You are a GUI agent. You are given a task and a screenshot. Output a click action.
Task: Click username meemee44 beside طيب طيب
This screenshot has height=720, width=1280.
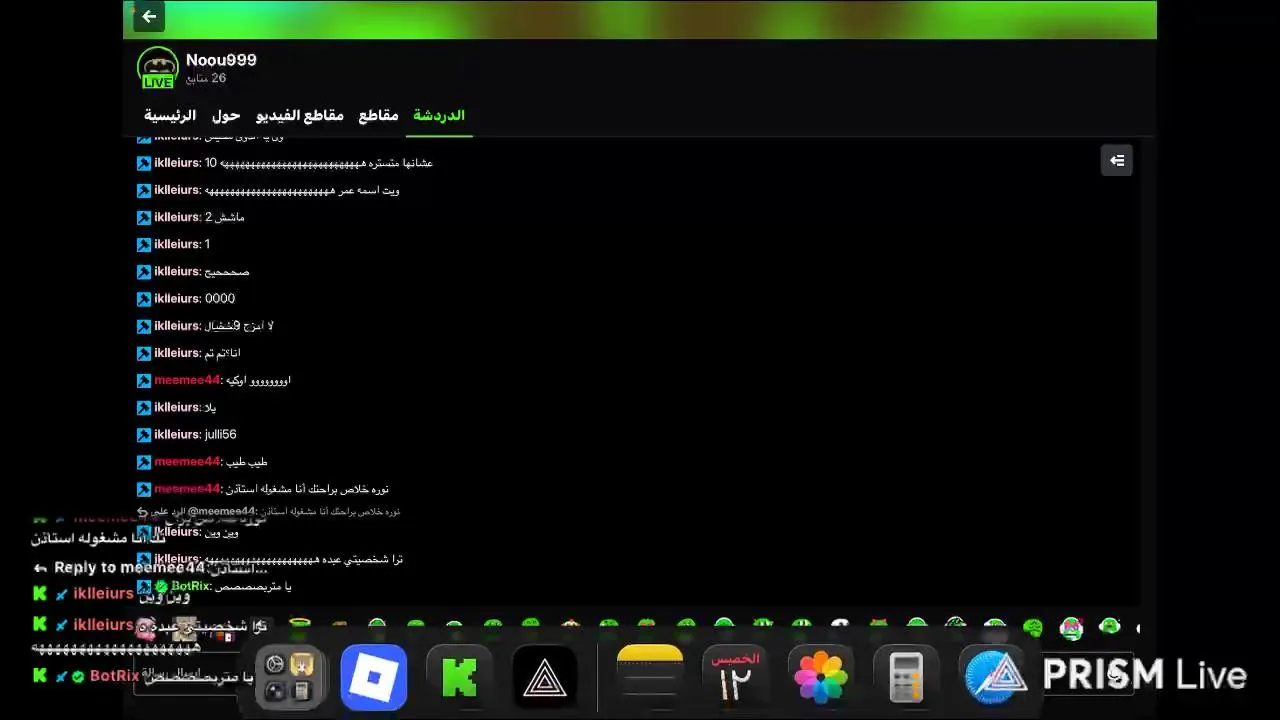pos(187,462)
